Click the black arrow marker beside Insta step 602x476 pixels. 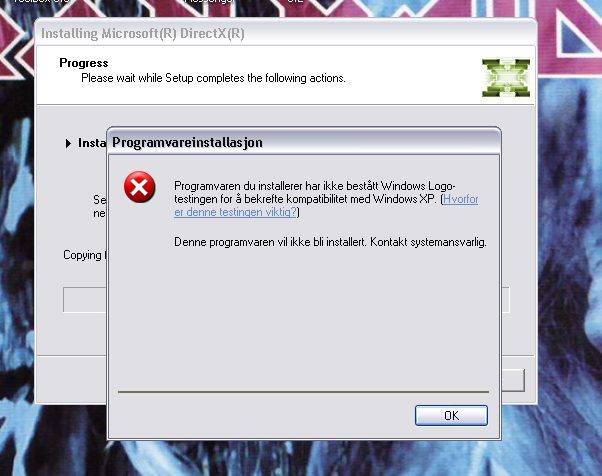click(68, 144)
